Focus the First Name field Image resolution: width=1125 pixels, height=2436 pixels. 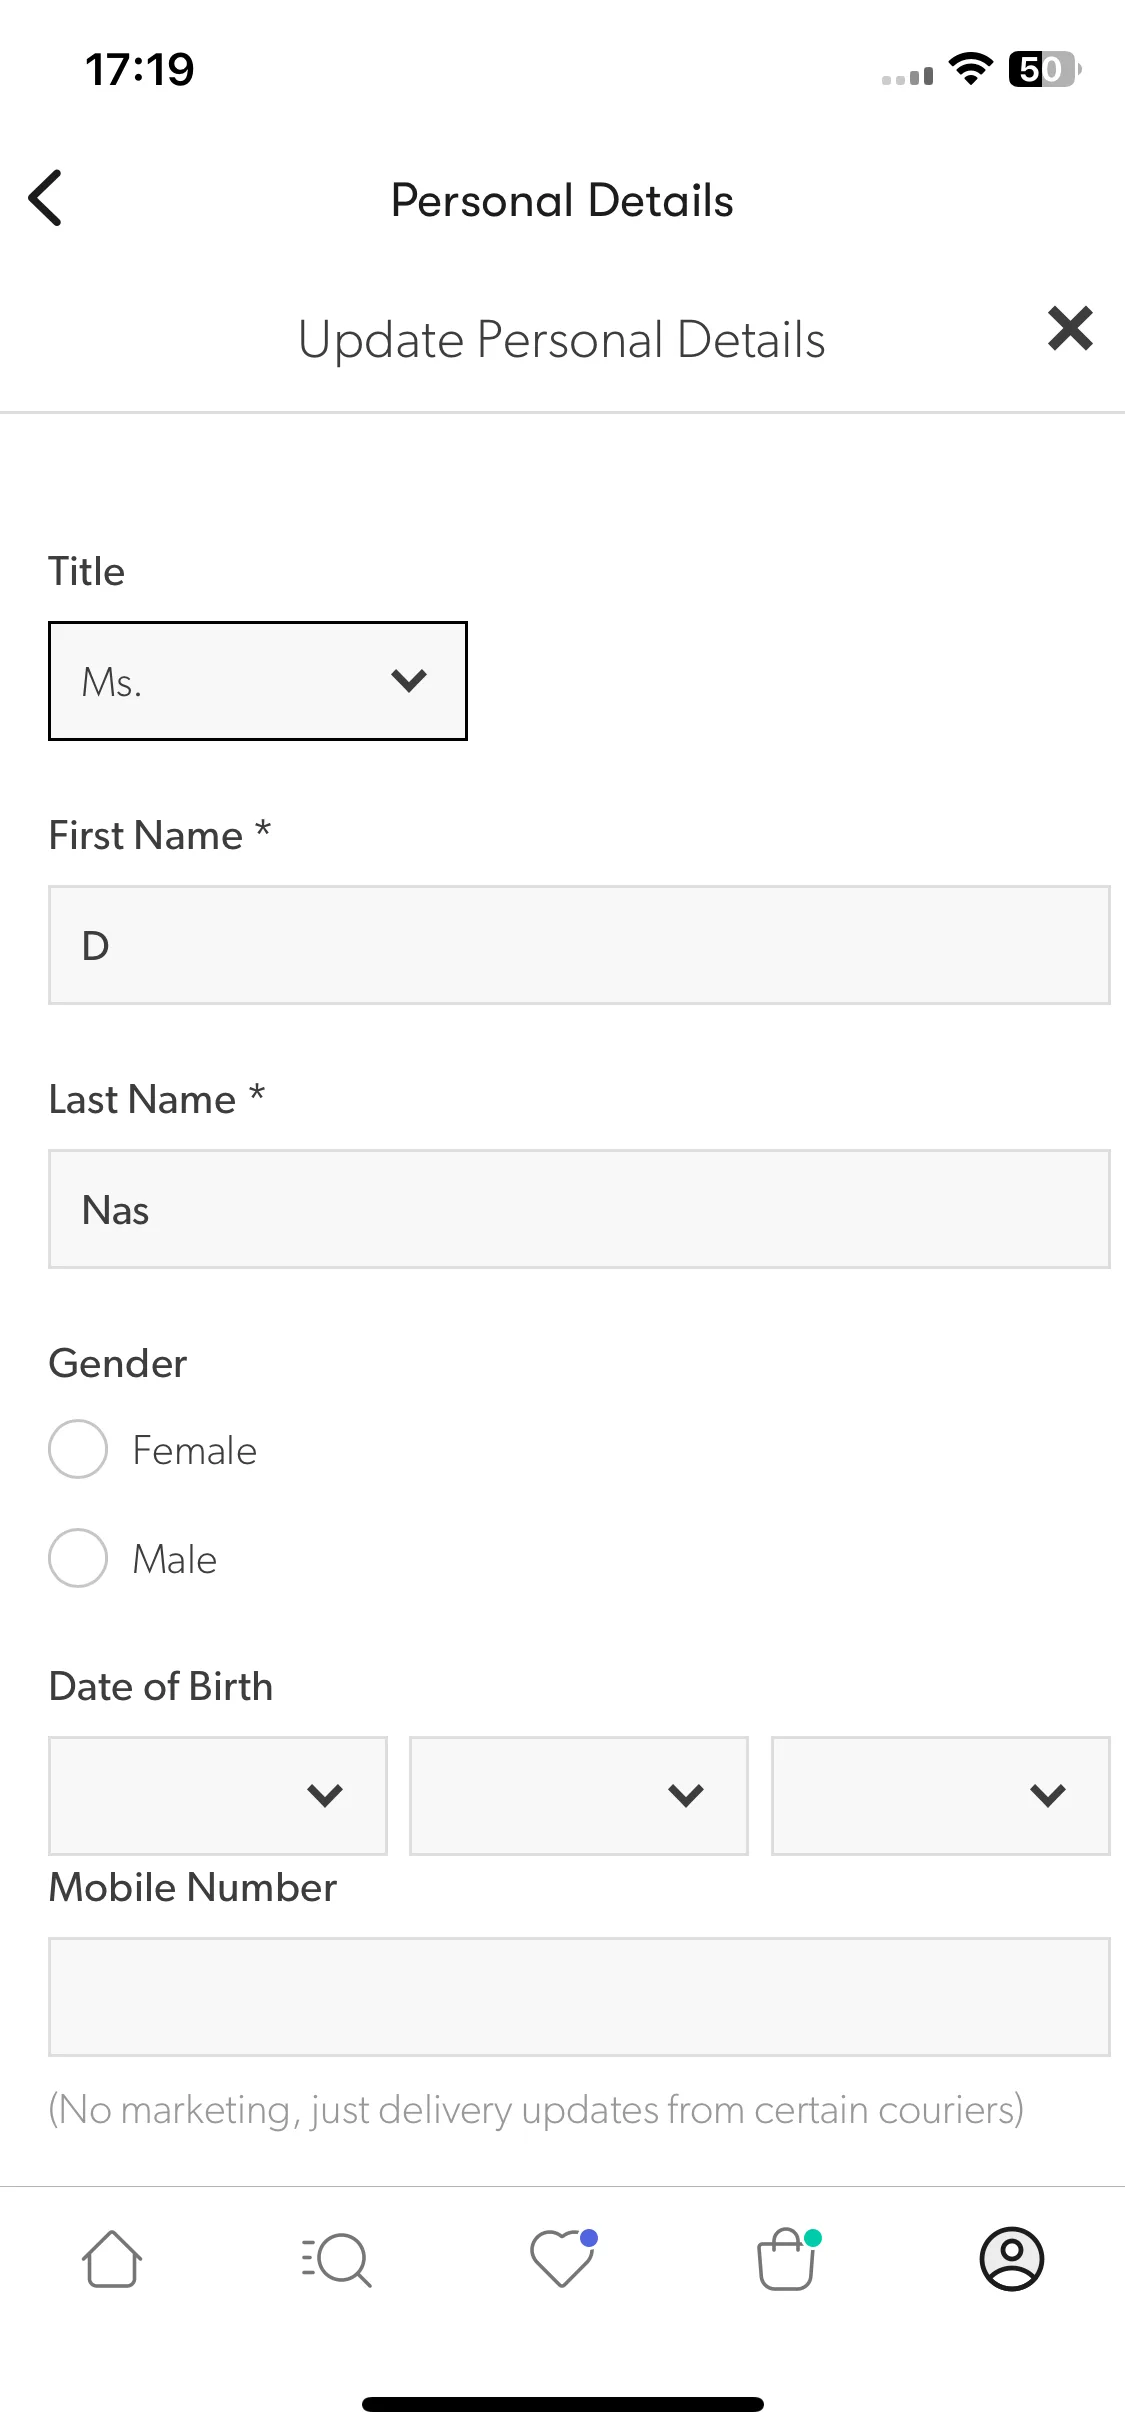579,945
